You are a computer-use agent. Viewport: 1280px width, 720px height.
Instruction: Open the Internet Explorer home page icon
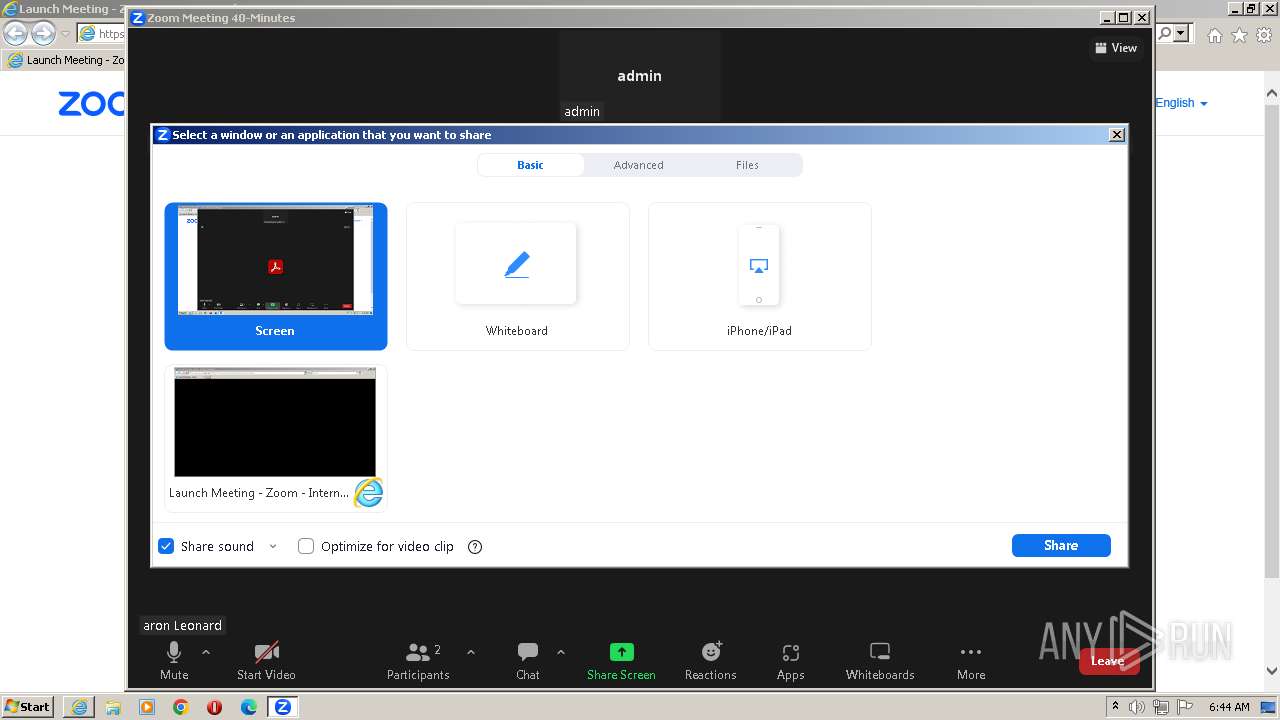coord(1214,35)
